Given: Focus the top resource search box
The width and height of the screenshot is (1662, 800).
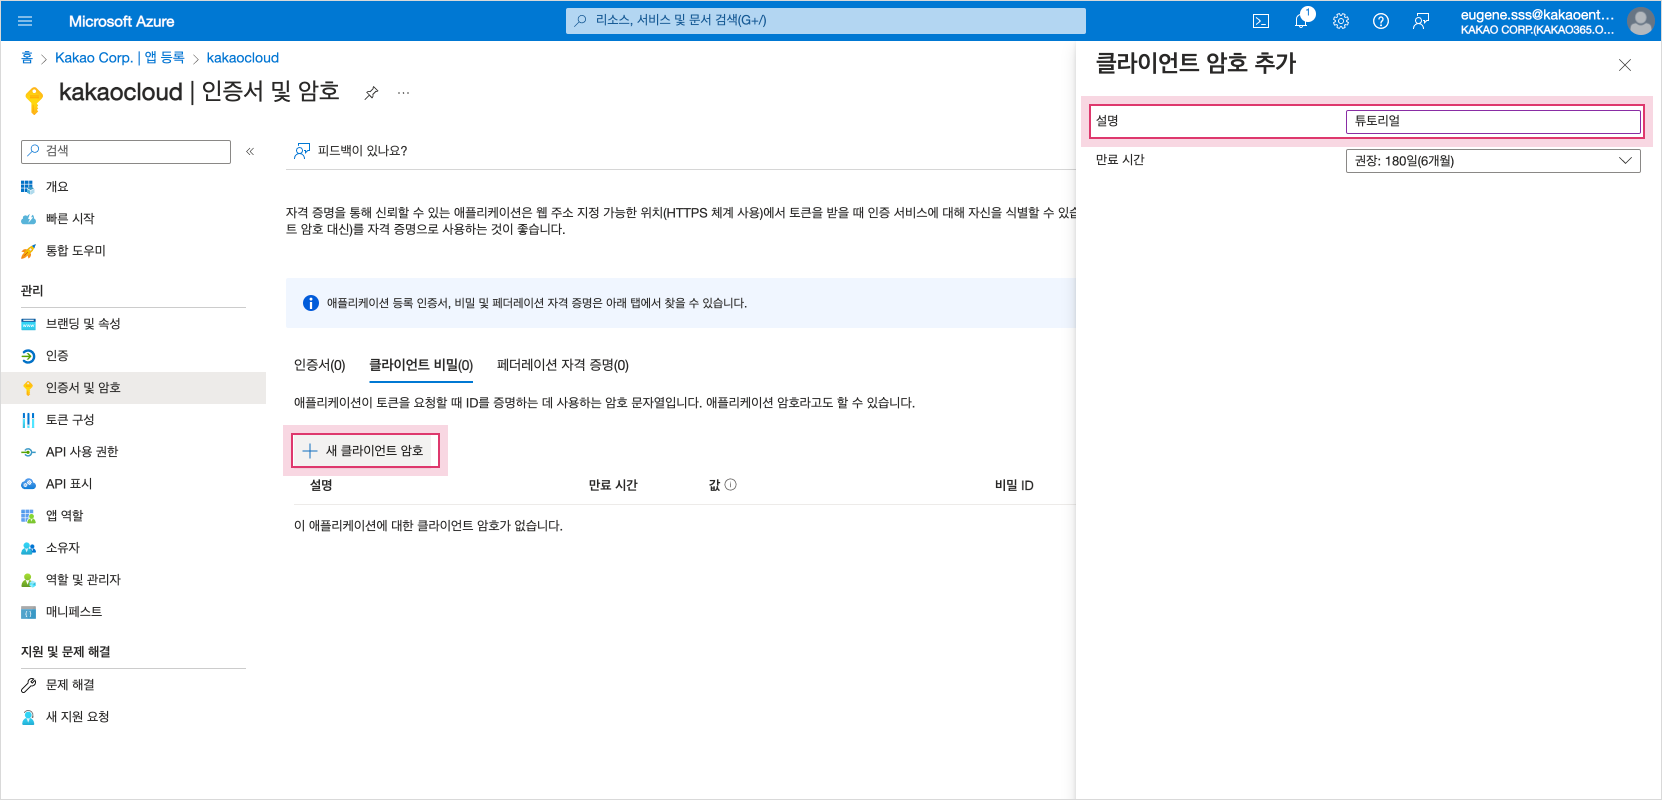Looking at the screenshot, I should coord(826,20).
